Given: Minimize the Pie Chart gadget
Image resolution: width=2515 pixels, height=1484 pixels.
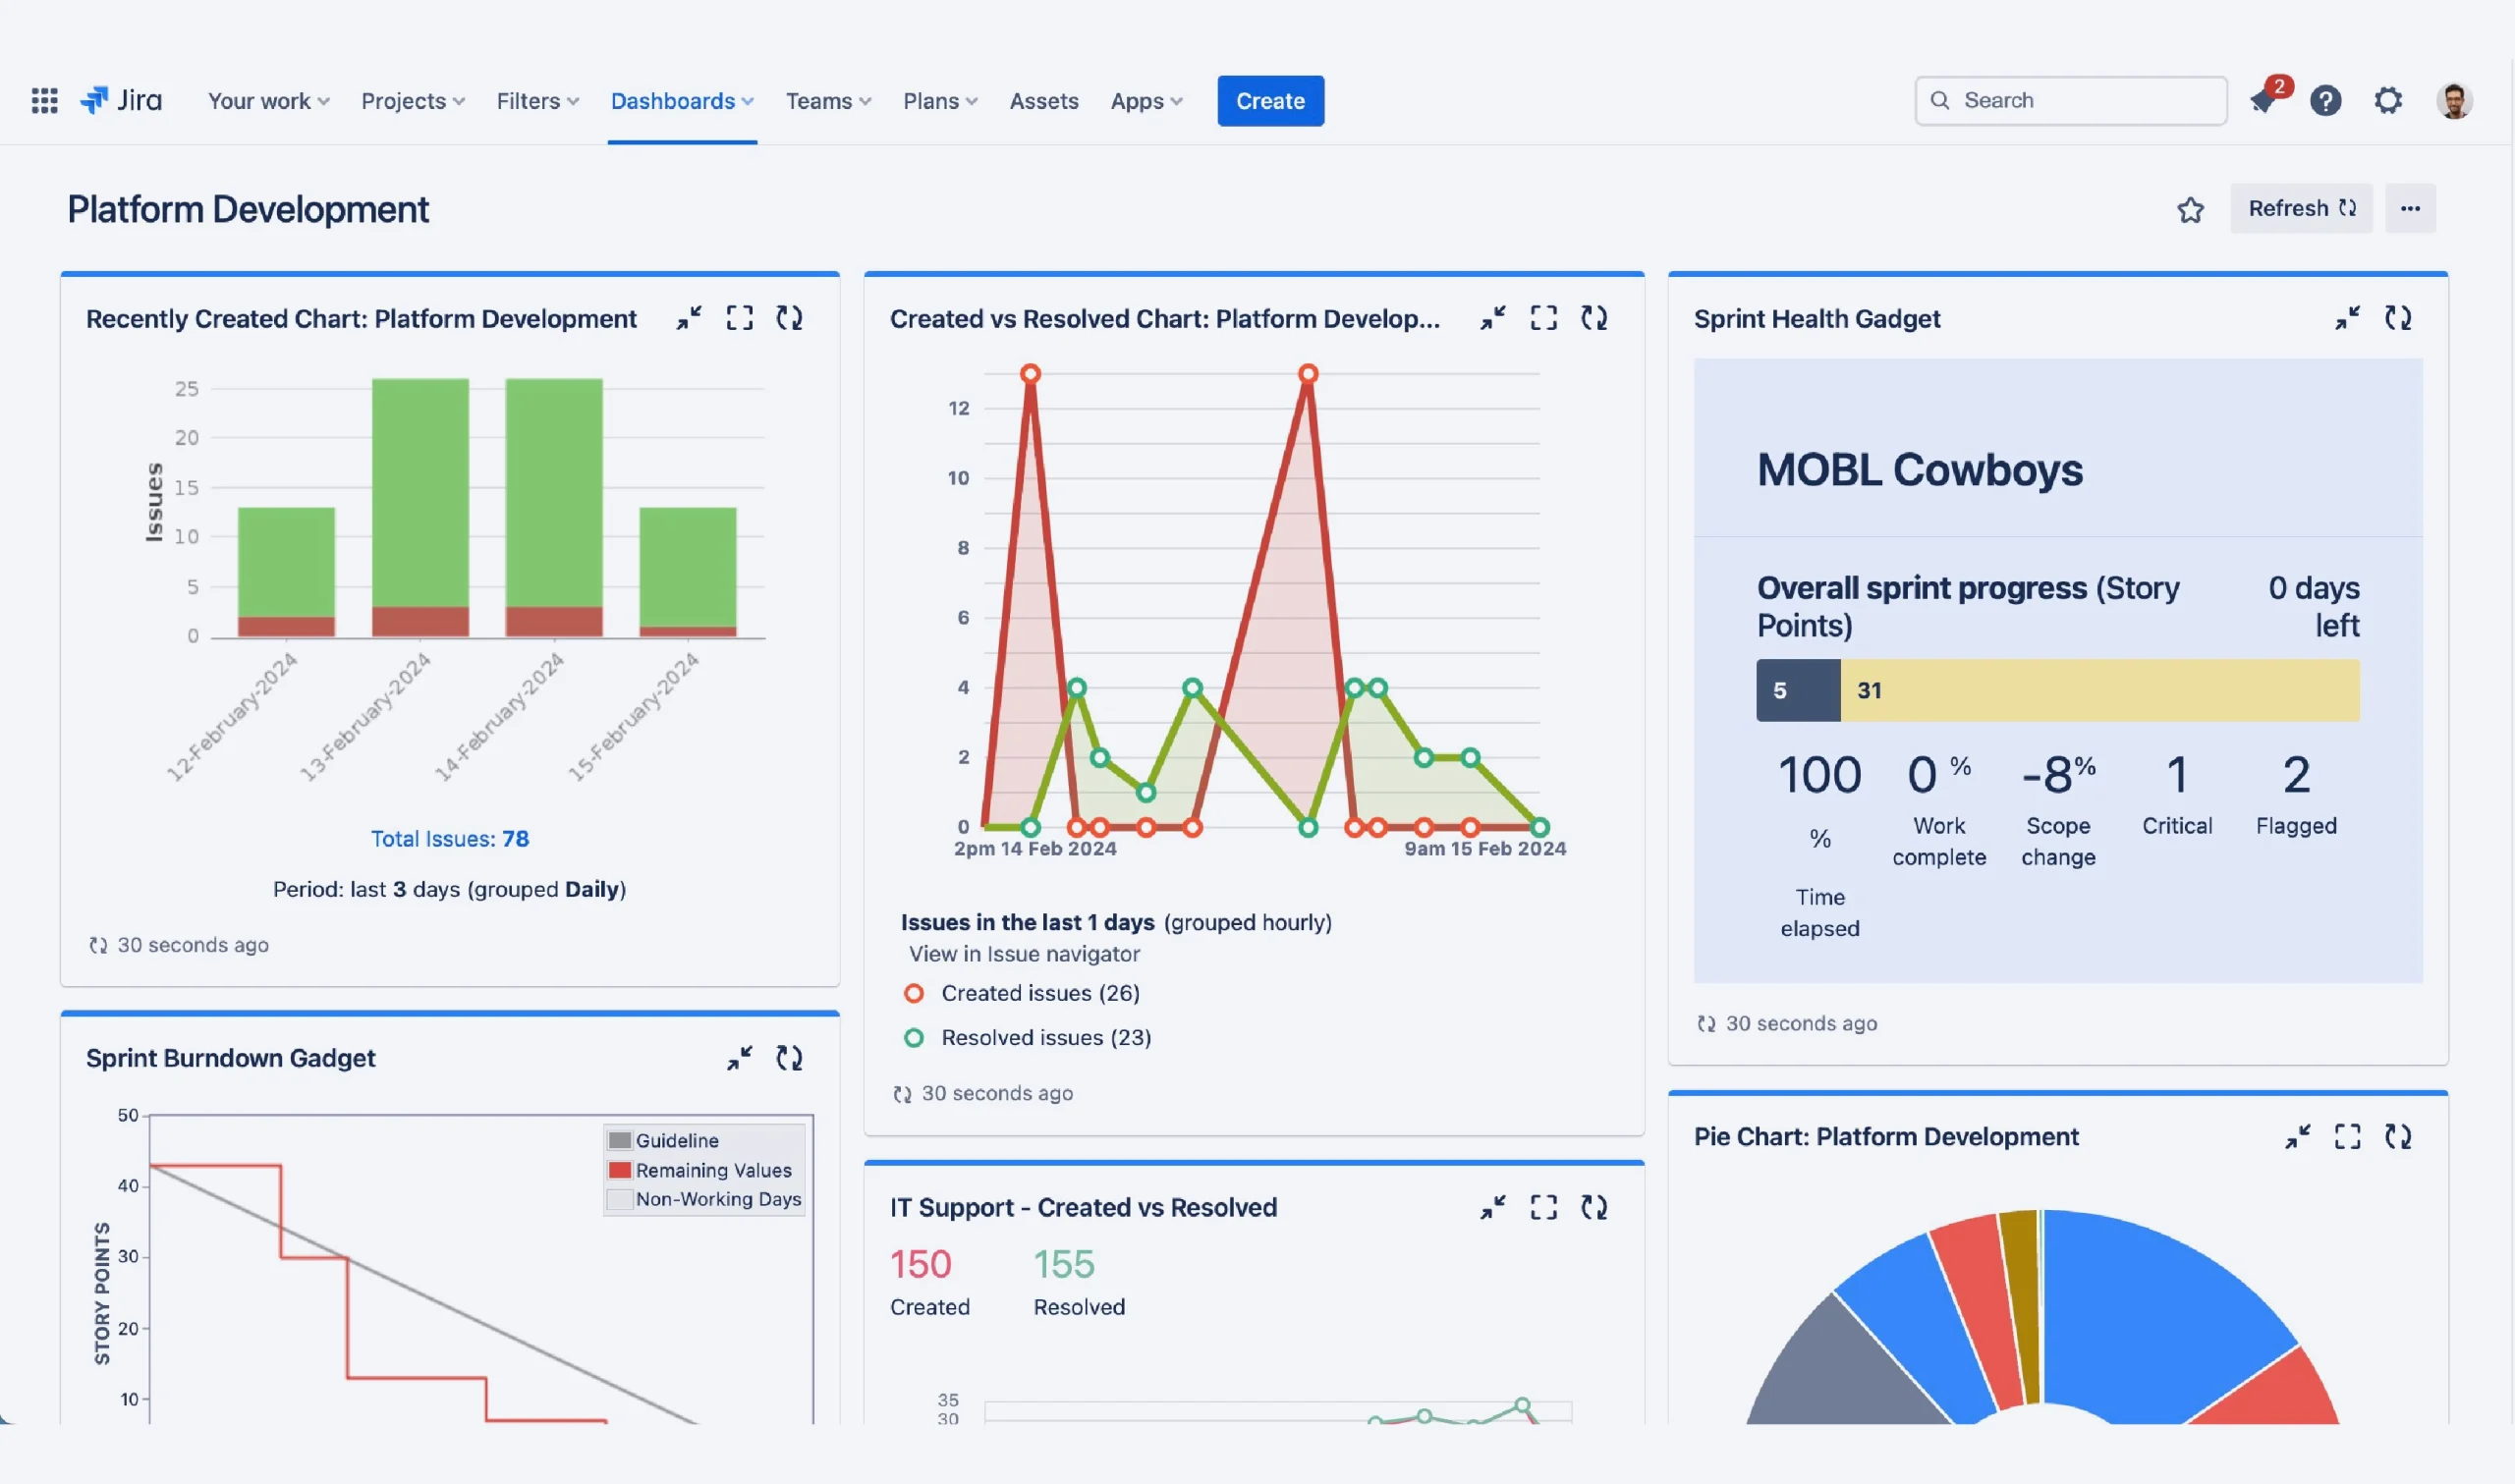Looking at the screenshot, I should point(2297,1136).
